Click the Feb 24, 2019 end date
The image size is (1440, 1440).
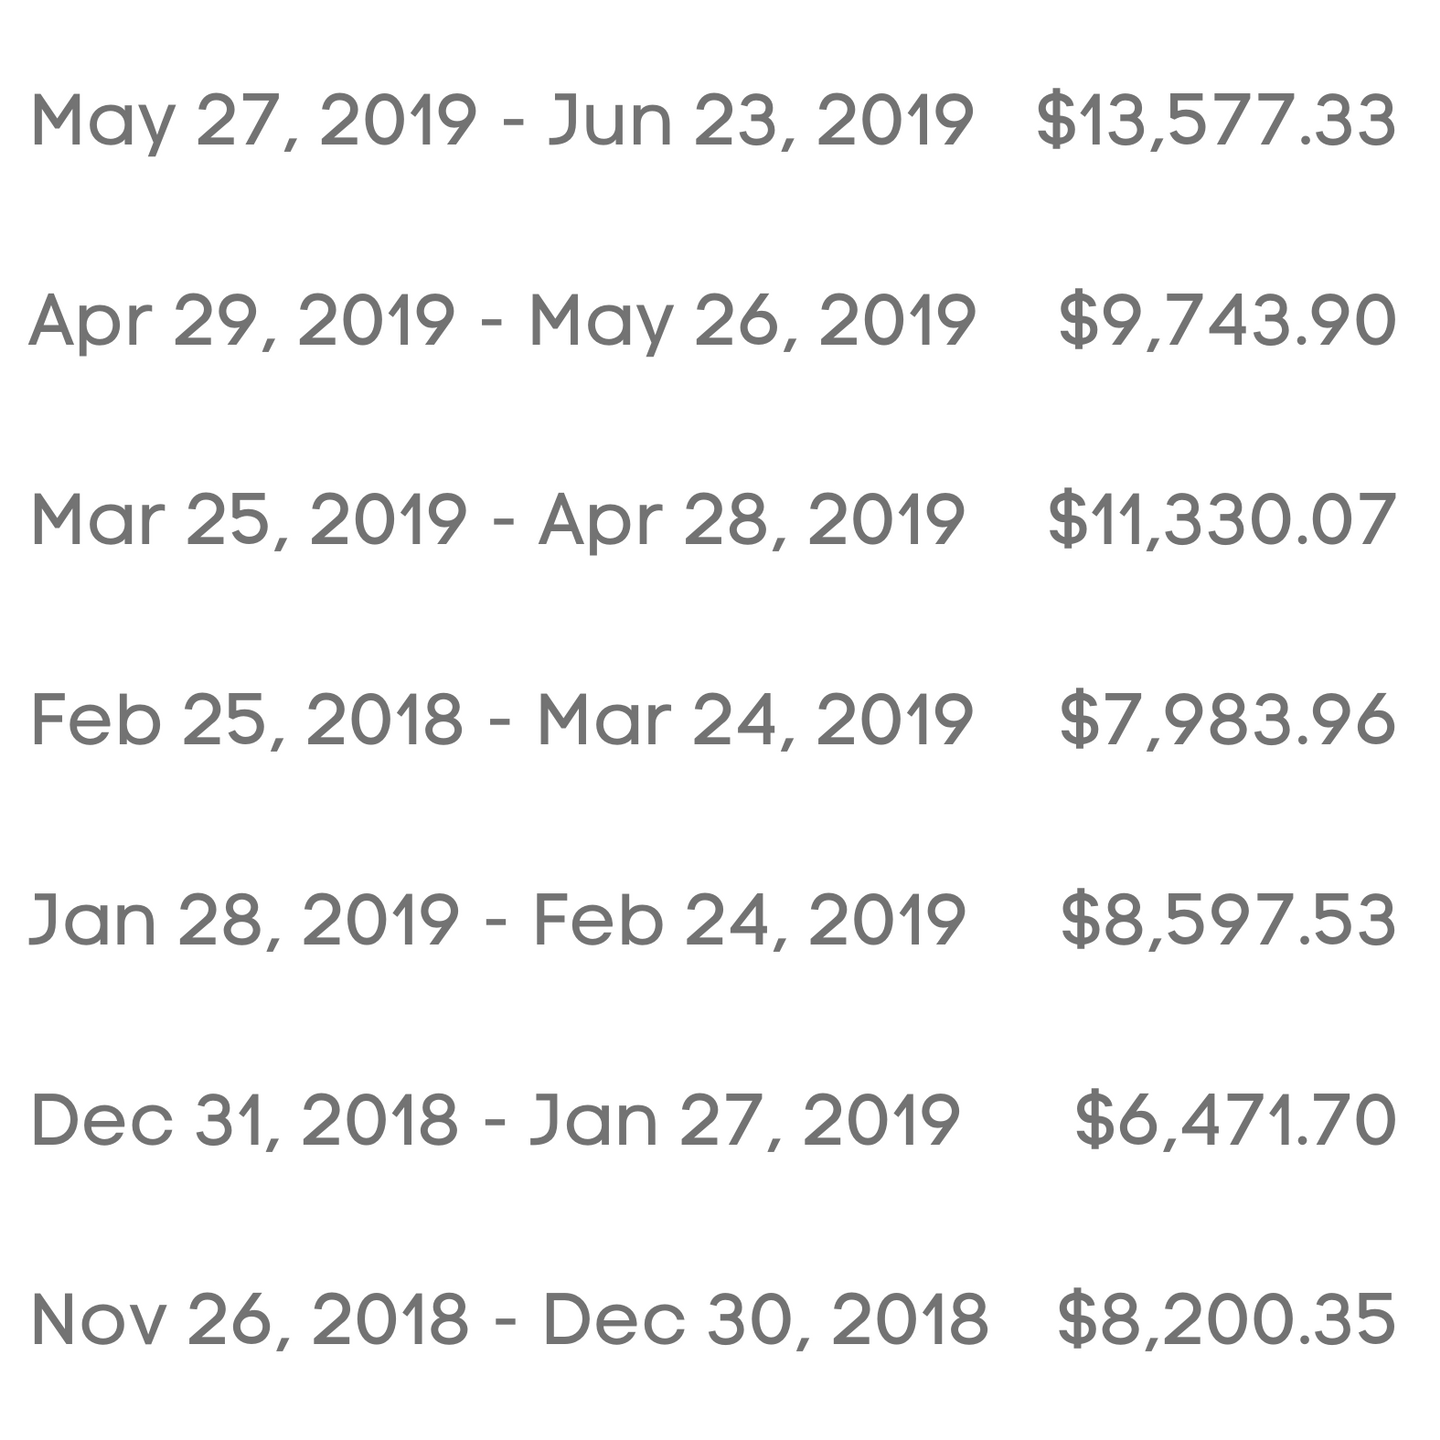click(749, 920)
